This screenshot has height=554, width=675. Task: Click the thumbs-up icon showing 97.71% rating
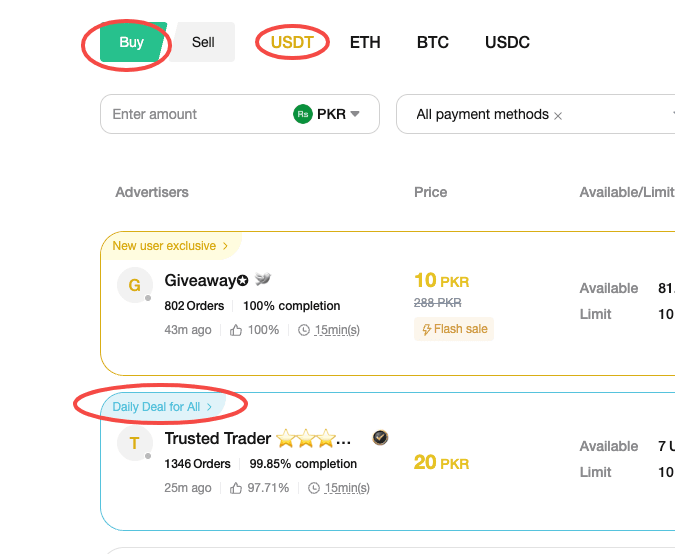click(x=235, y=488)
